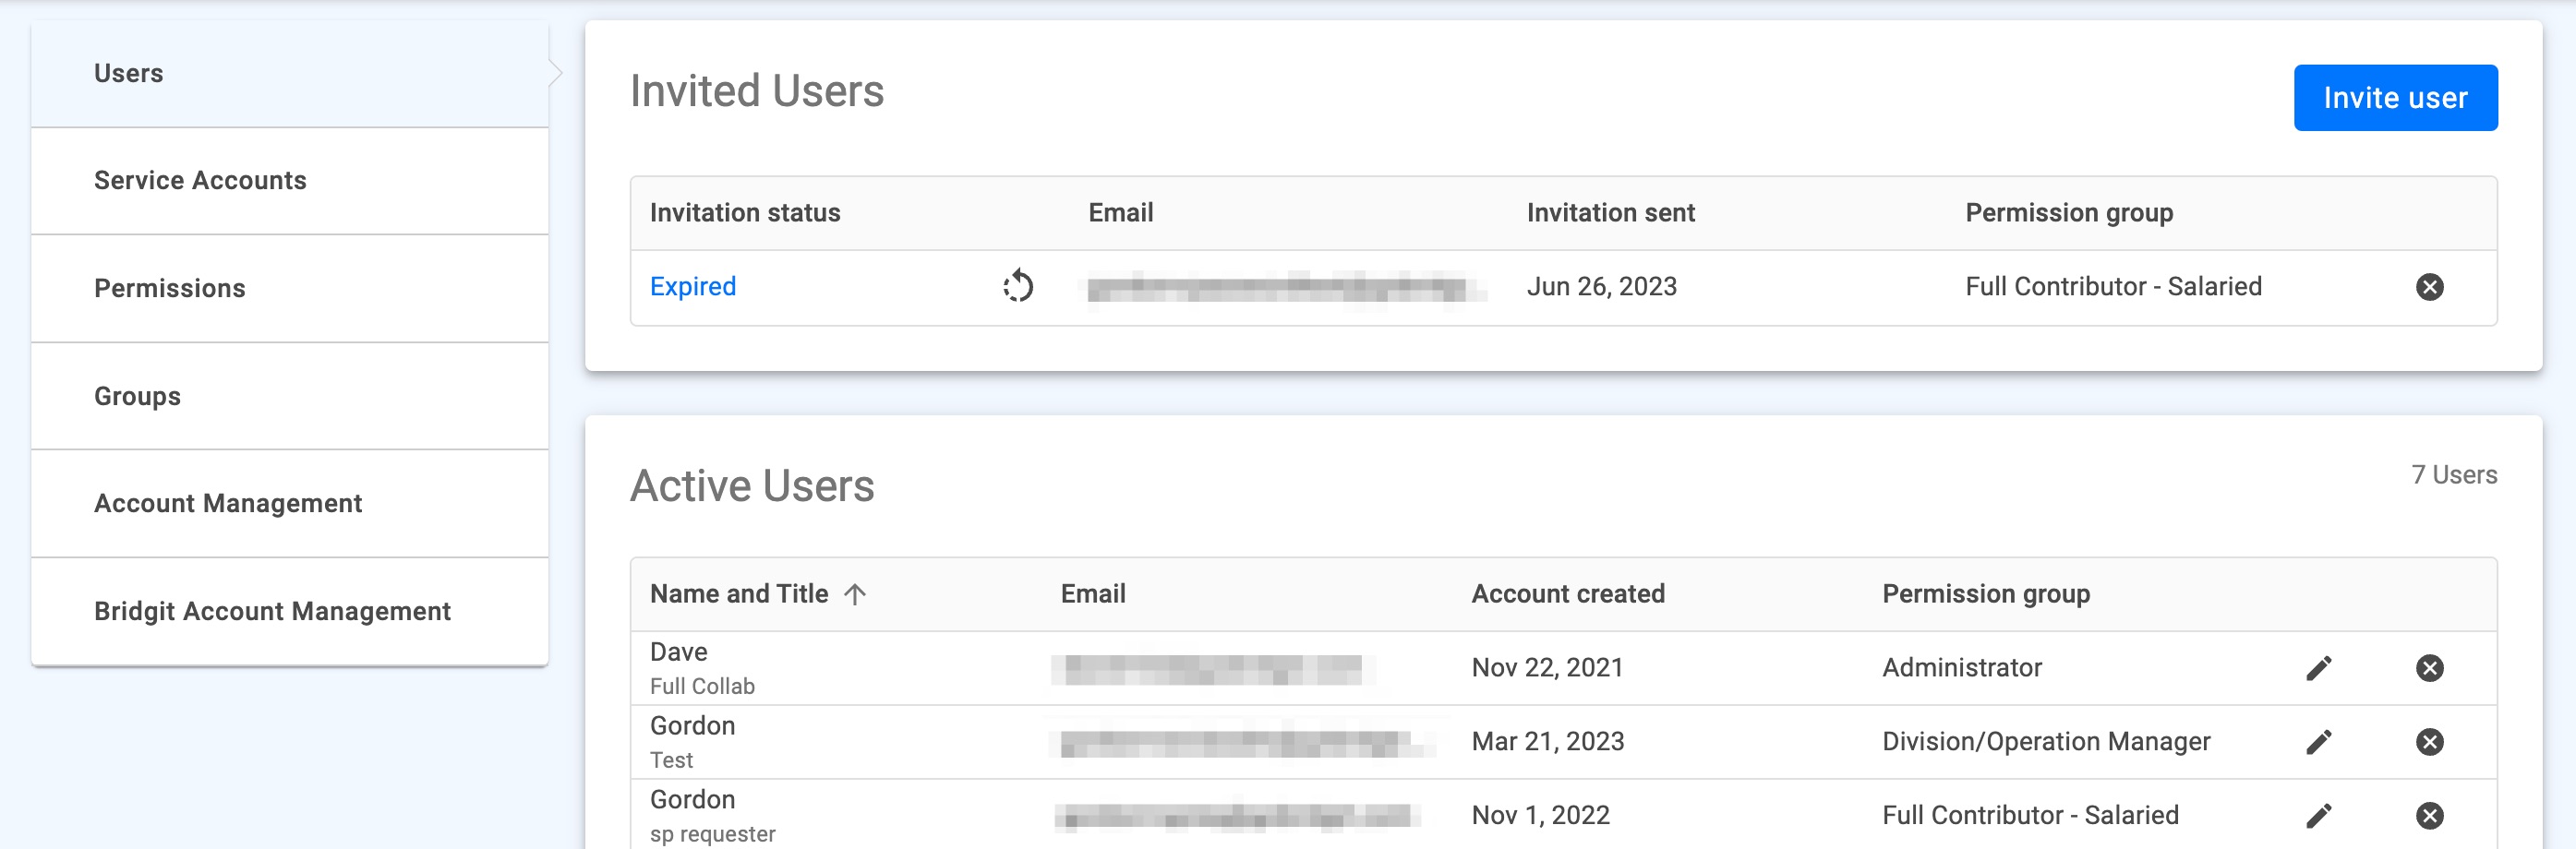
Task: Go to the Permissions section
Action: tap(290, 289)
